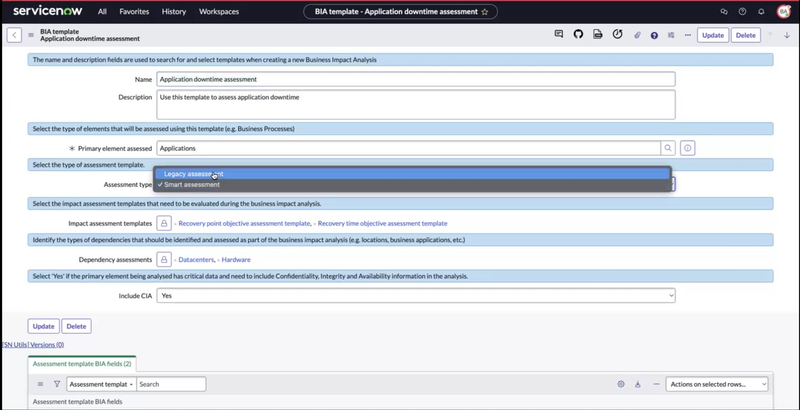
Task: Click the form personalize icon next to help
Action: [x=671, y=35]
